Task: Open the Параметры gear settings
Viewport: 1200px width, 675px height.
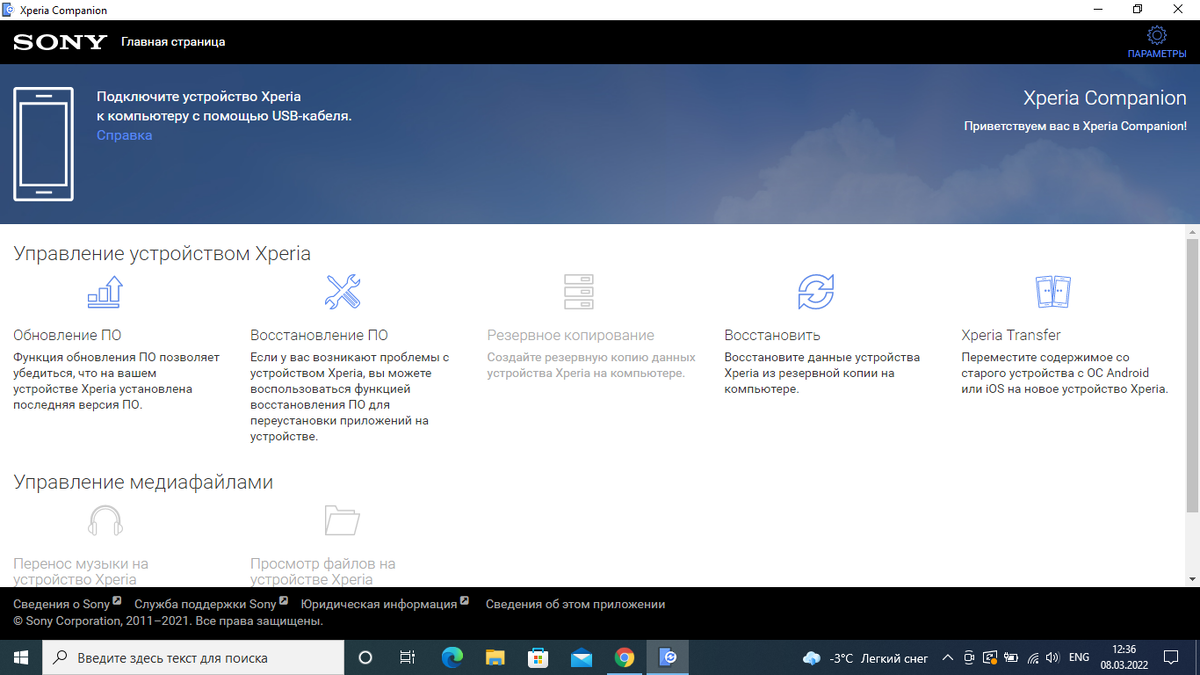Action: [x=1156, y=43]
